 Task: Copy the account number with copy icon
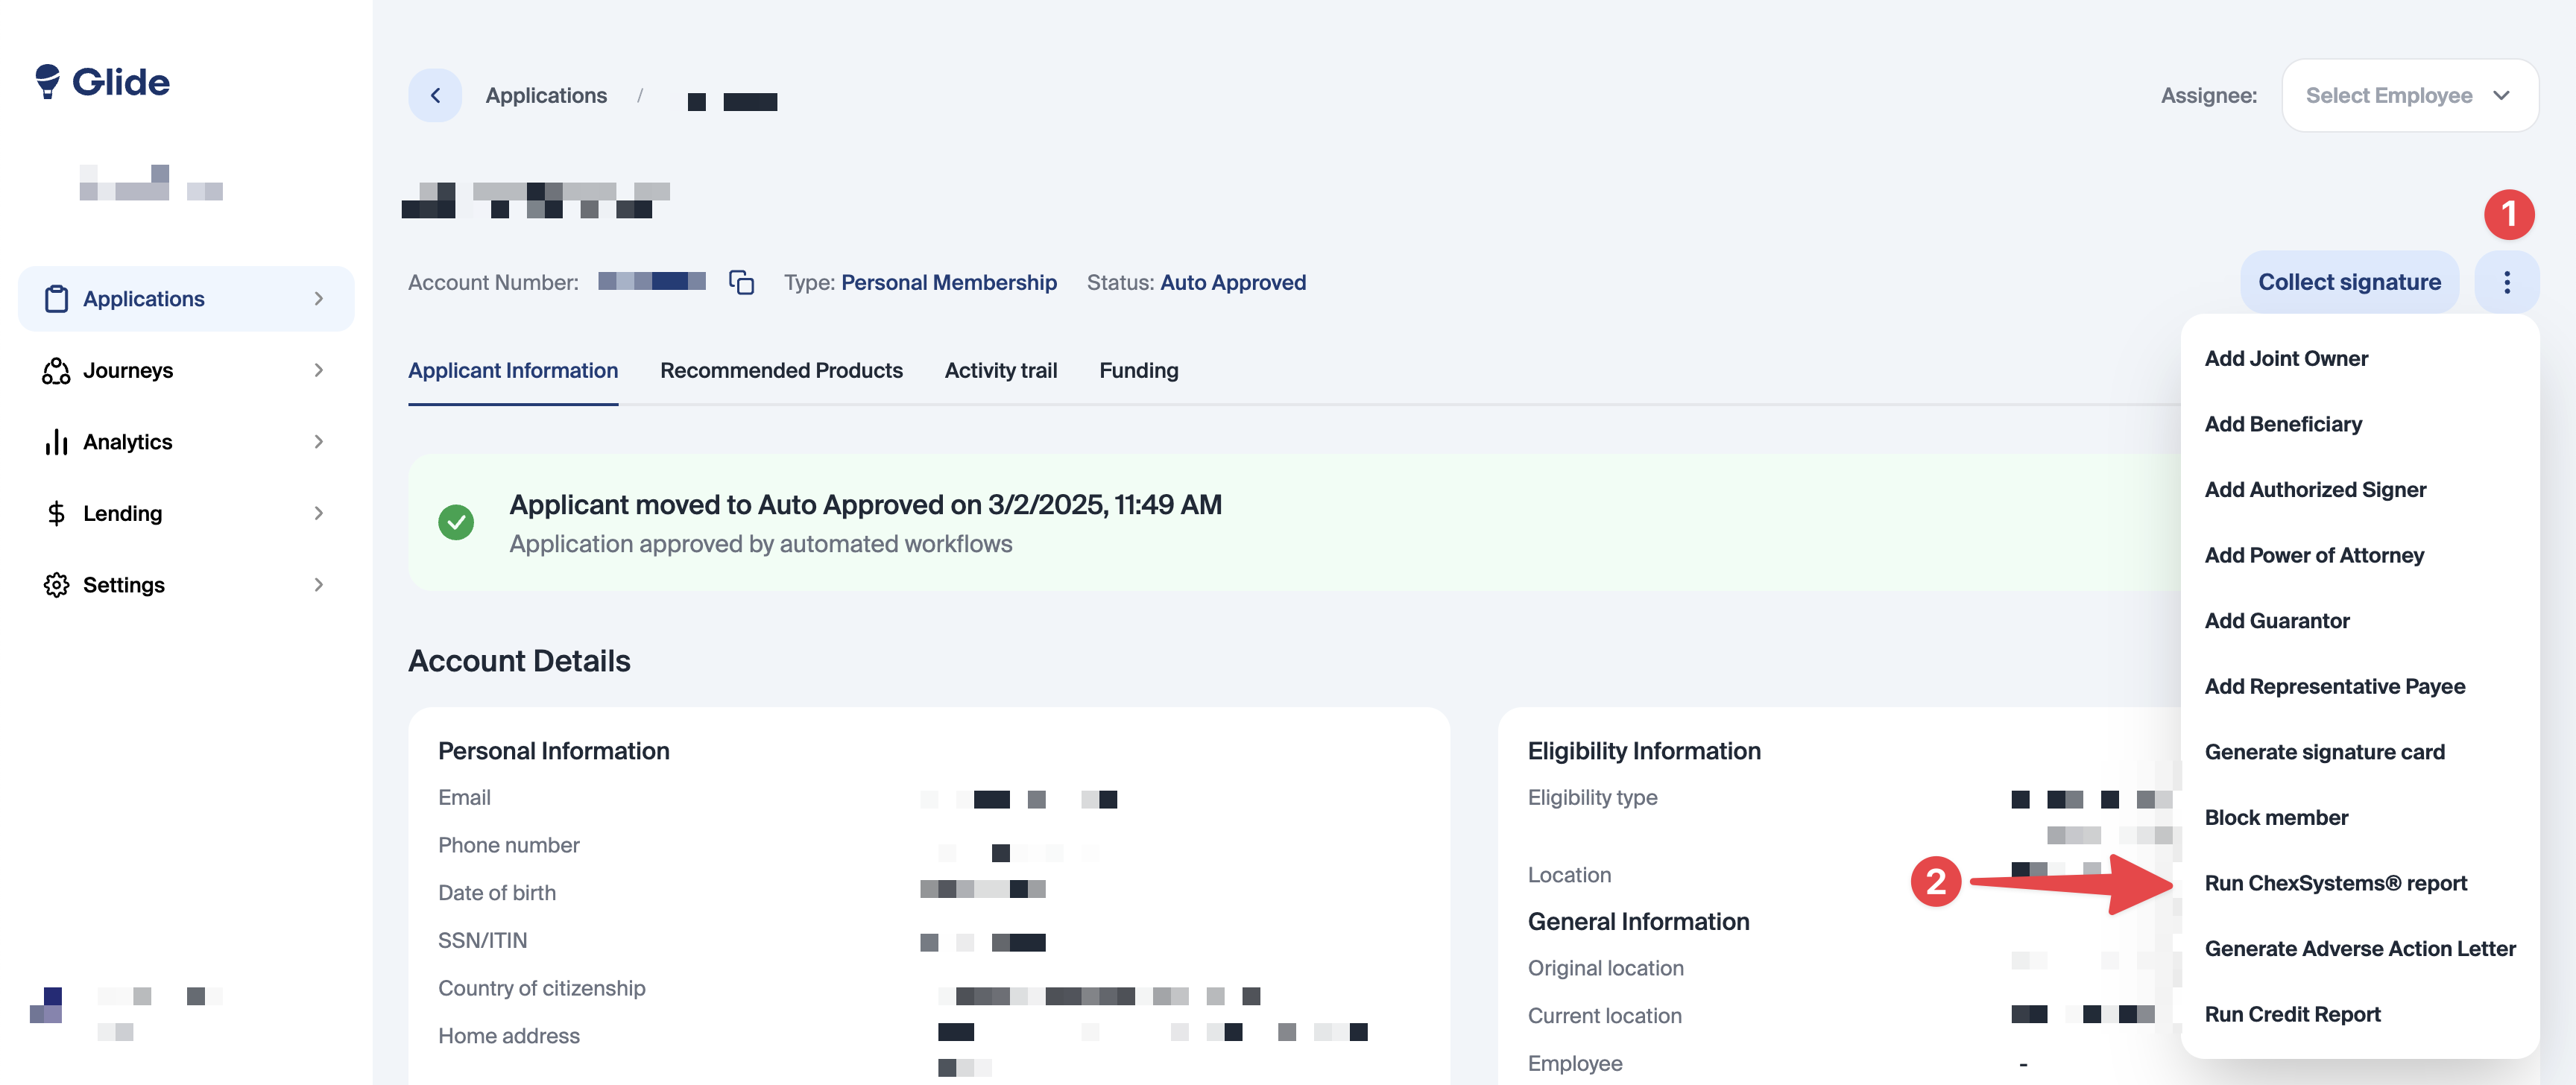pyautogui.click(x=741, y=282)
